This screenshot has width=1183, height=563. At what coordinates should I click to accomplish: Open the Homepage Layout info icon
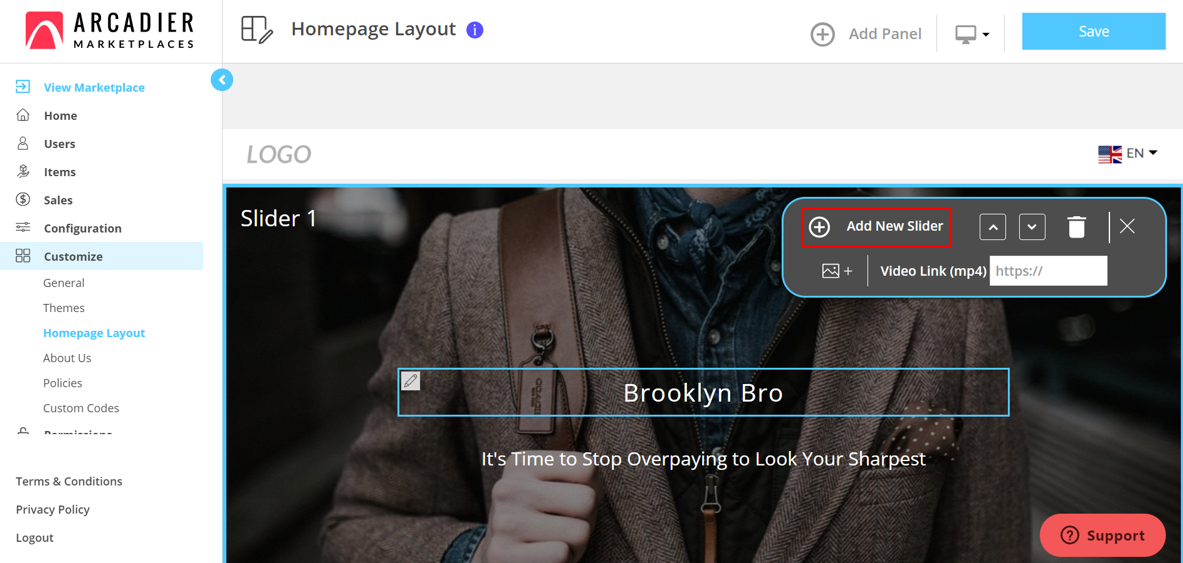point(475,30)
